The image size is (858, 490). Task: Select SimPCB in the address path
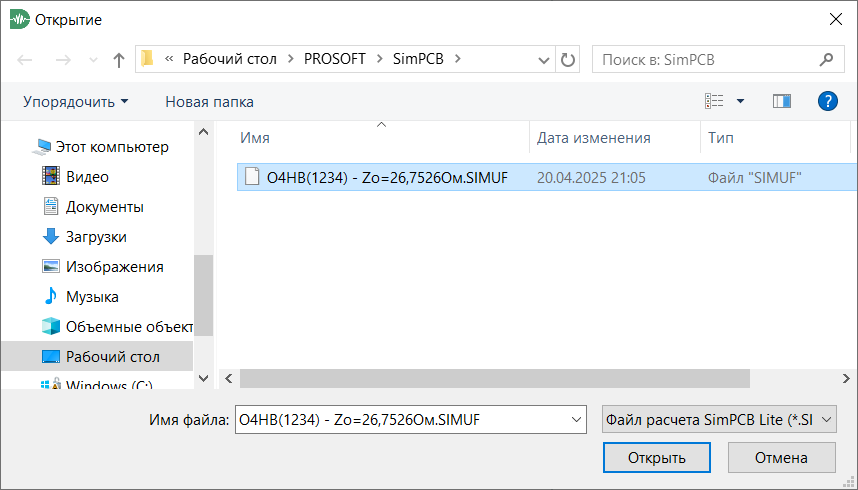418,59
